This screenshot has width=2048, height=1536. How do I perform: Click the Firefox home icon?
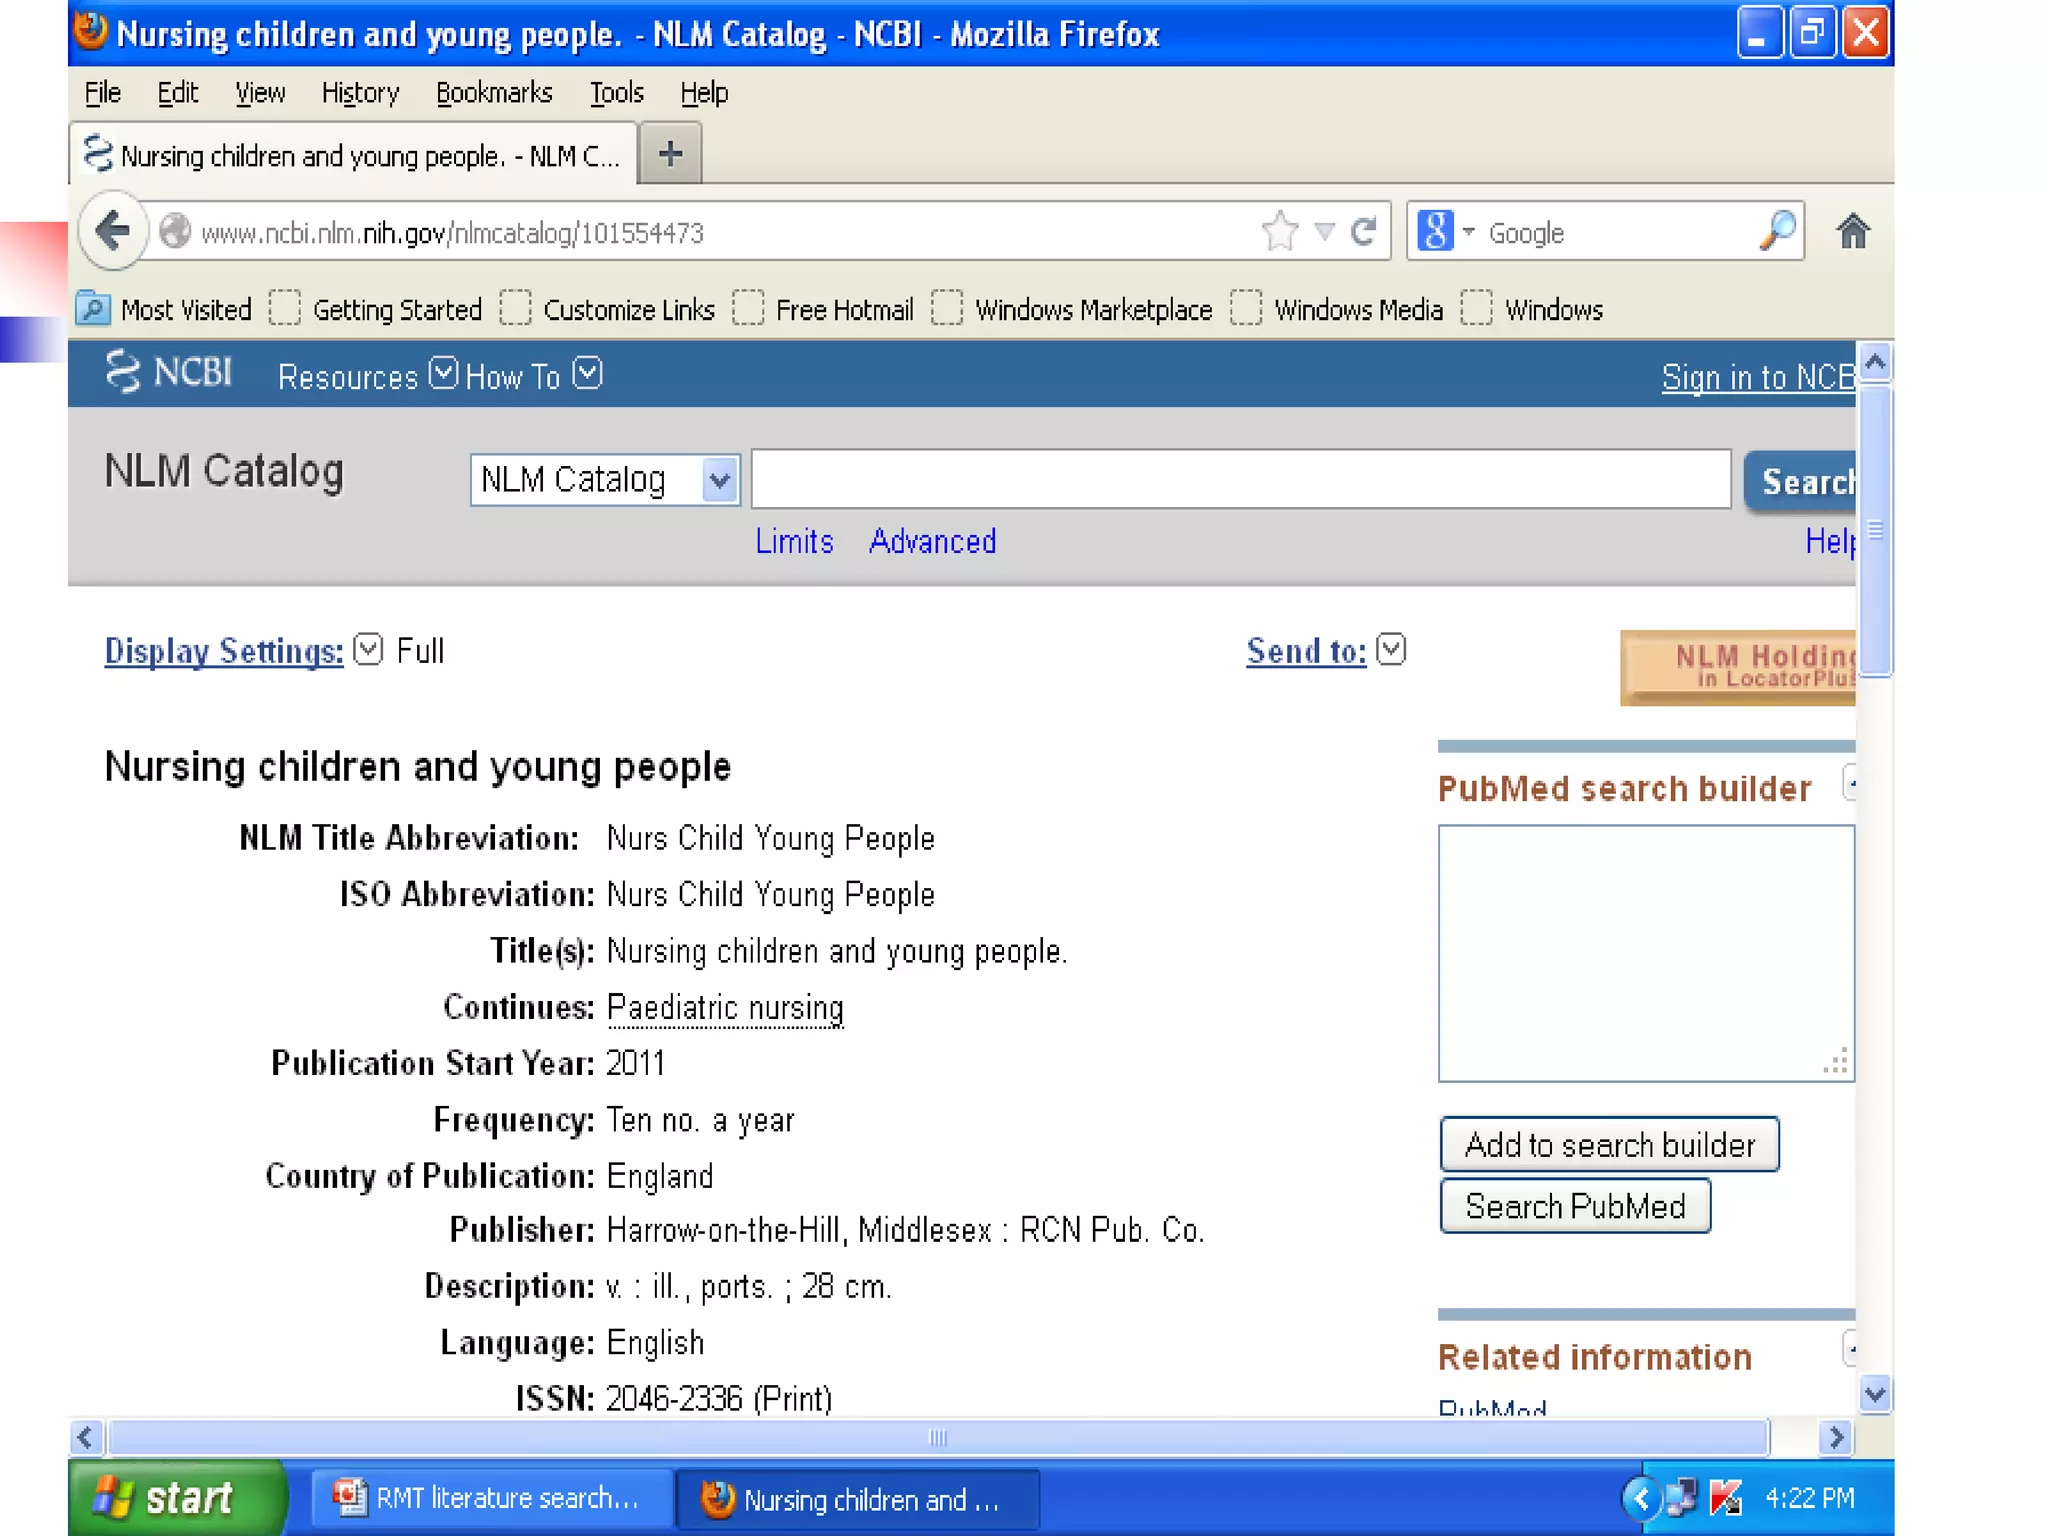[x=1852, y=232]
